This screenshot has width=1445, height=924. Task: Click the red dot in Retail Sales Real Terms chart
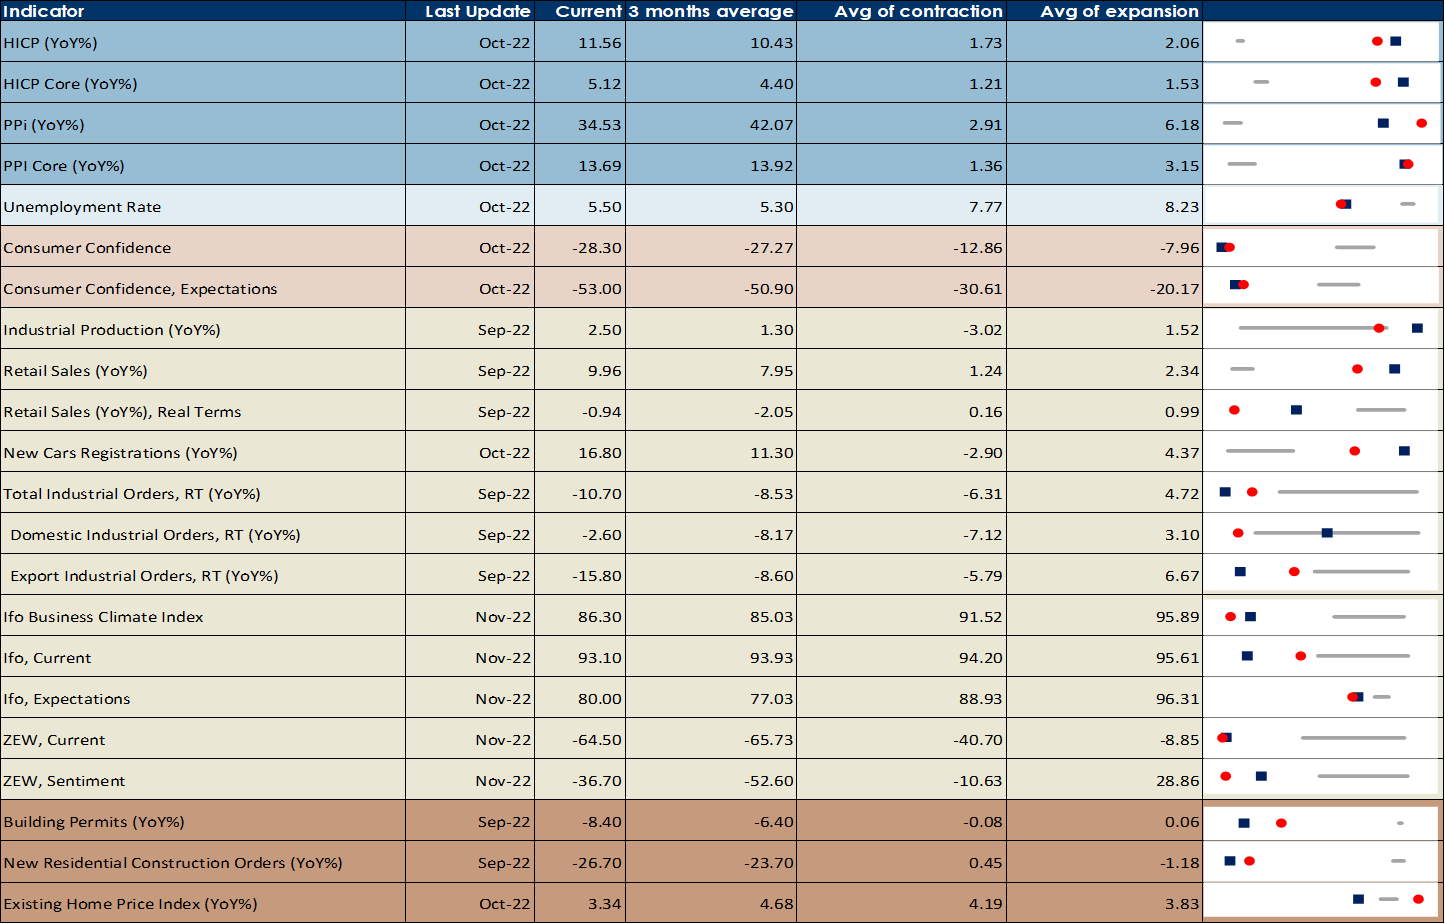tap(1234, 410)
